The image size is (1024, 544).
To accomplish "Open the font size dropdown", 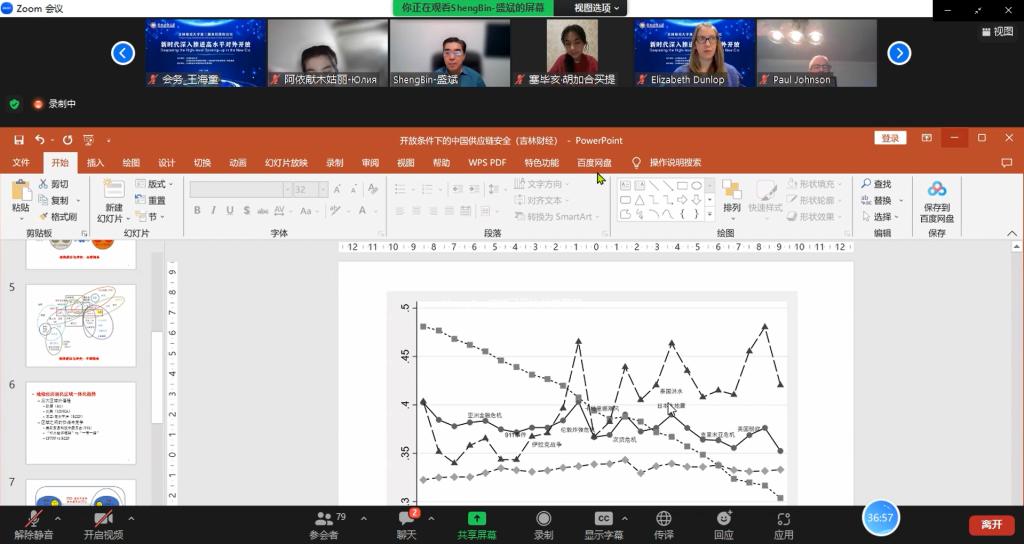I will (324, 189).
